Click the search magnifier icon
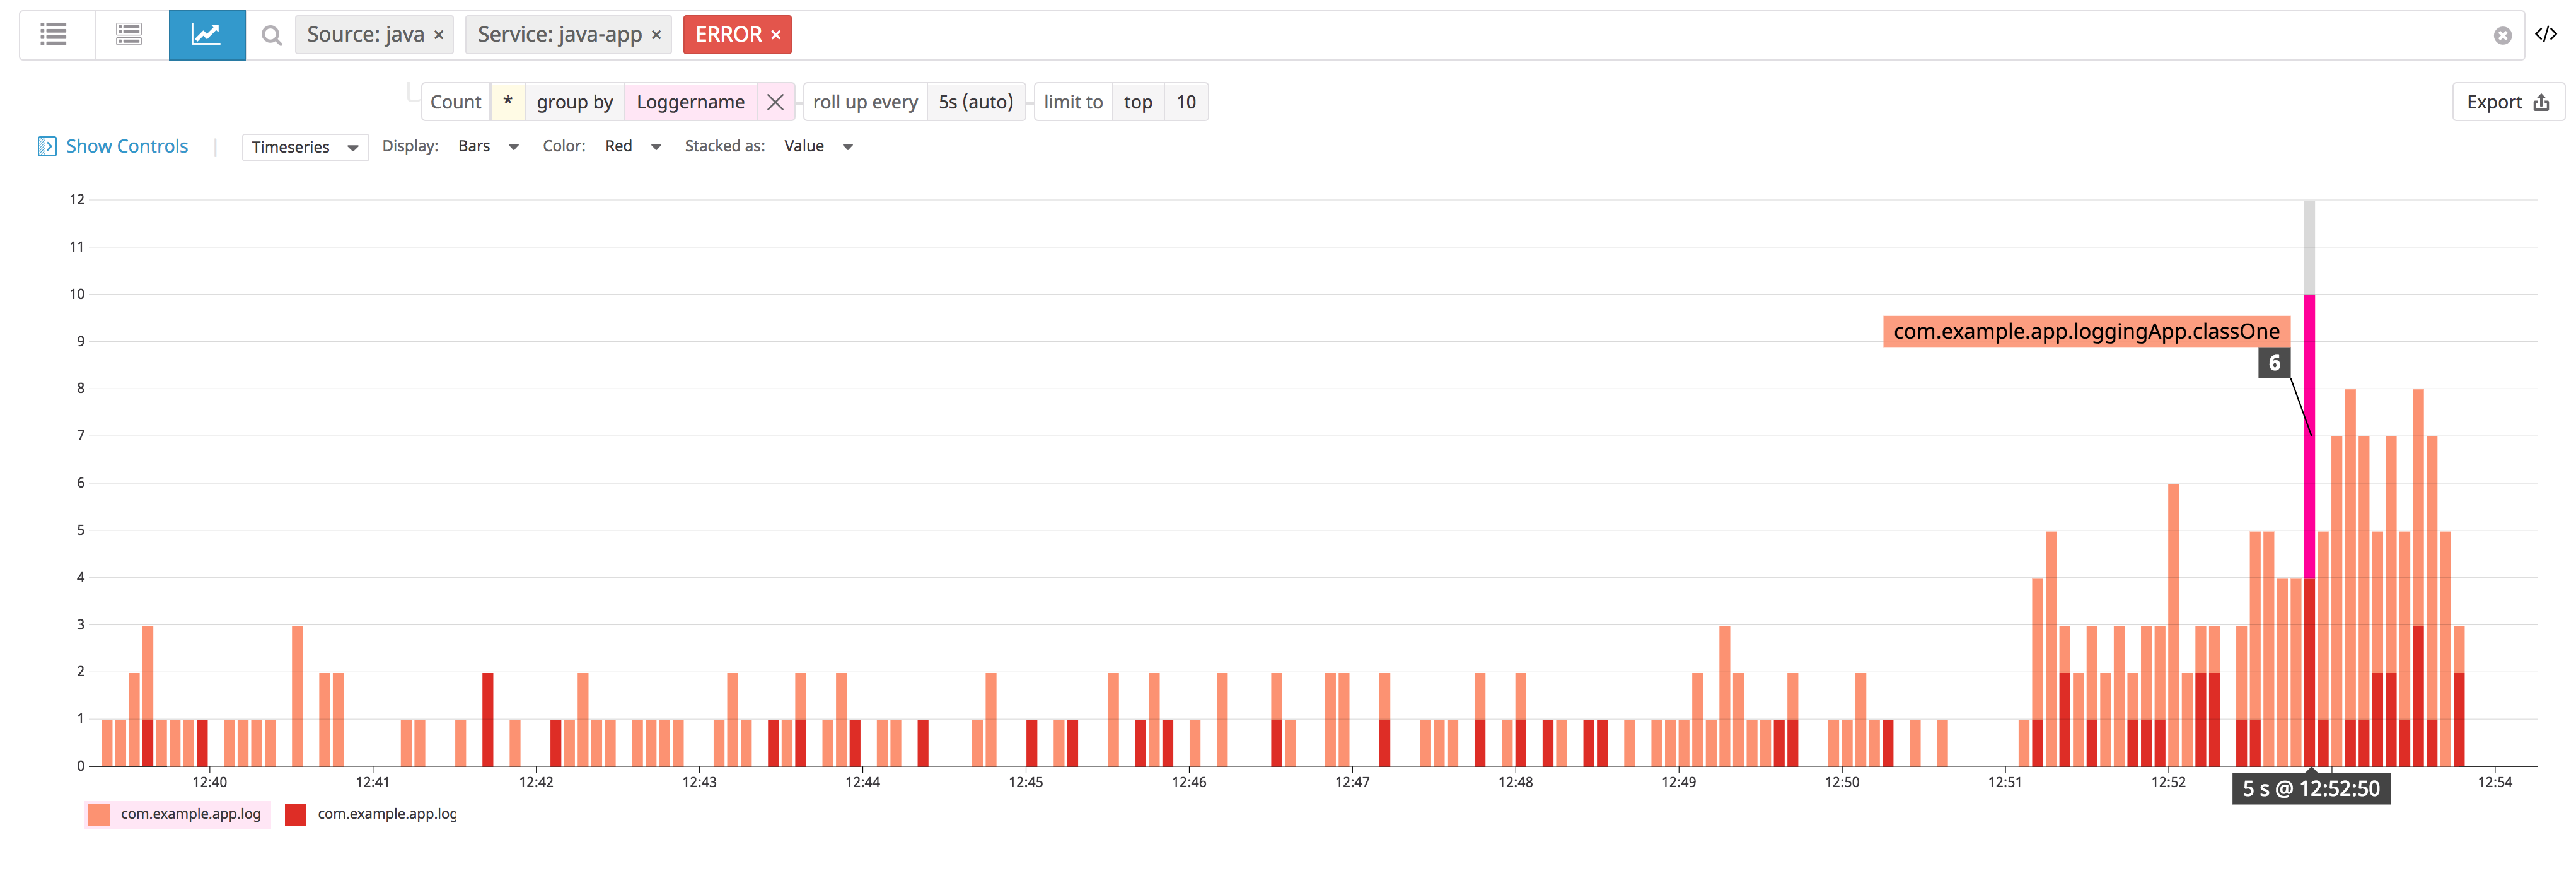Screen dimensions: 2576x878 click(x=271, y=36)
